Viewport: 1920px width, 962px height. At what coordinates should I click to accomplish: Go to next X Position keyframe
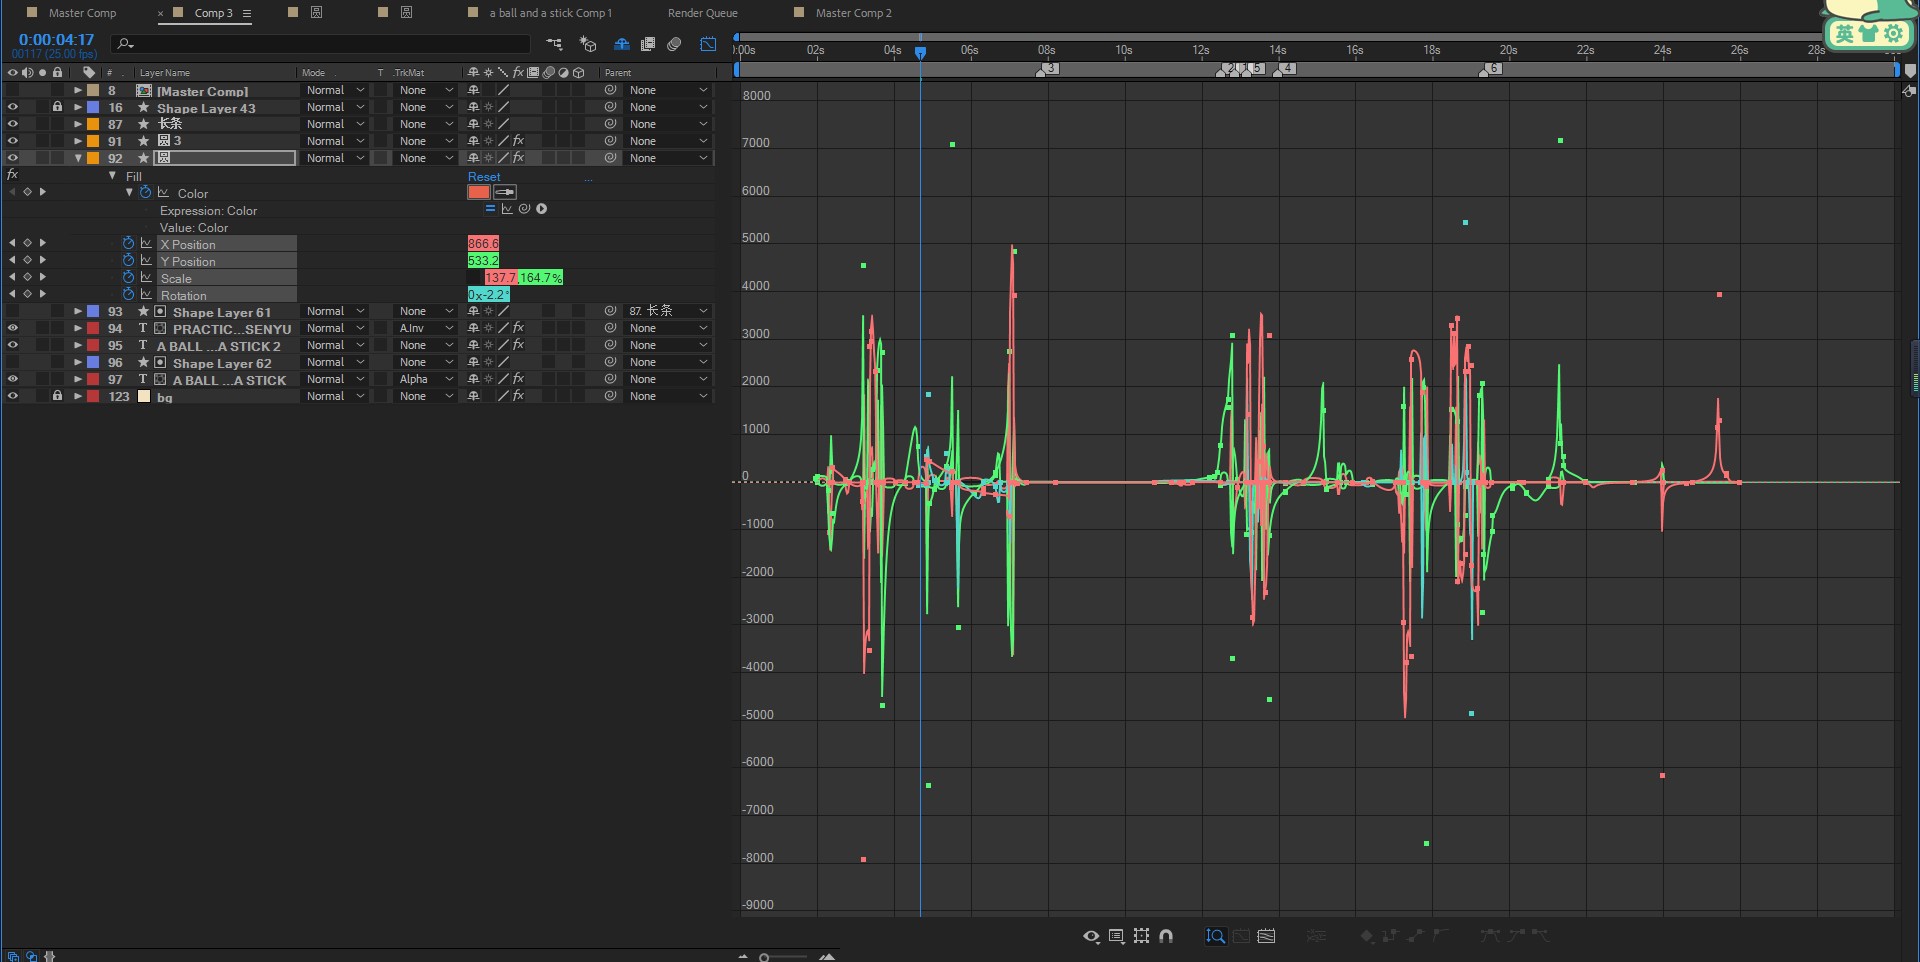pos(43,243)
